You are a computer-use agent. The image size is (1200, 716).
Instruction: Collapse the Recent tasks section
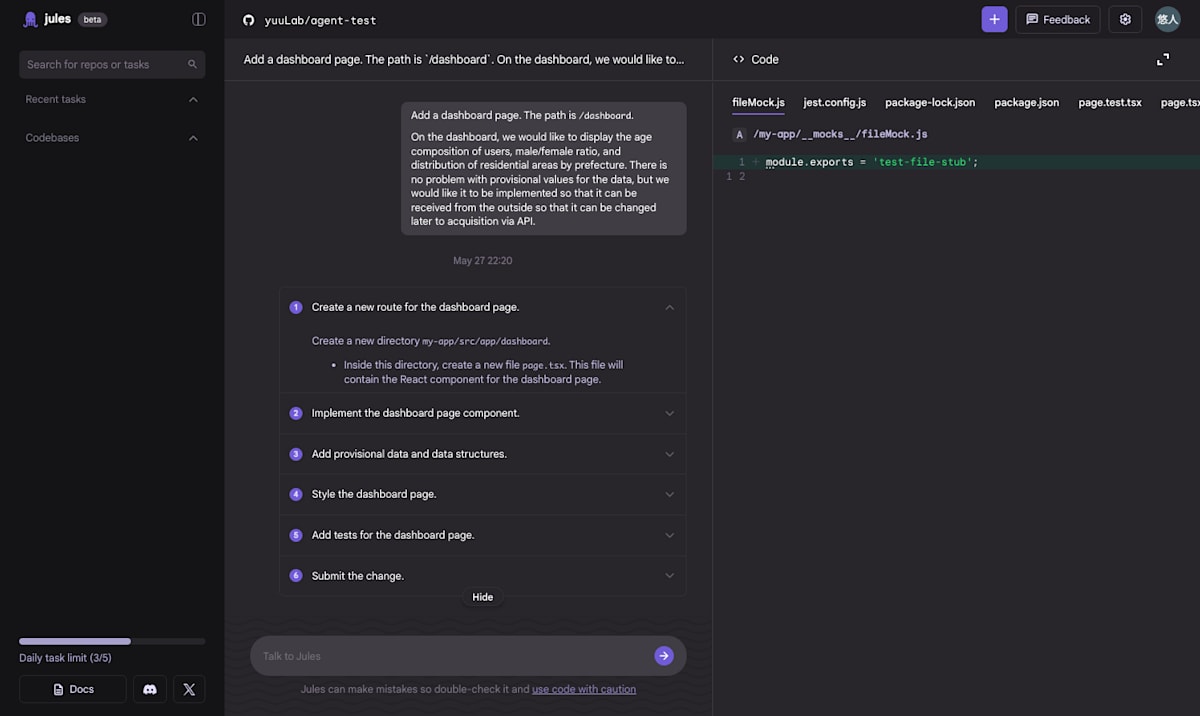(x=193, y=99)
